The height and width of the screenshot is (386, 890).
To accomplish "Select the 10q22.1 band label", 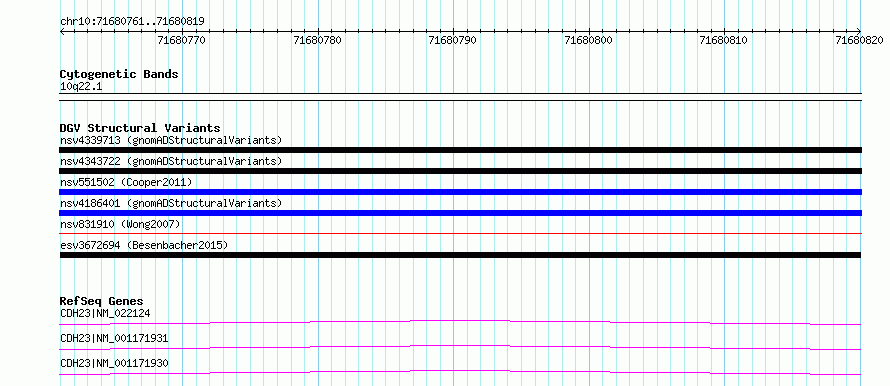I will 81,87.
